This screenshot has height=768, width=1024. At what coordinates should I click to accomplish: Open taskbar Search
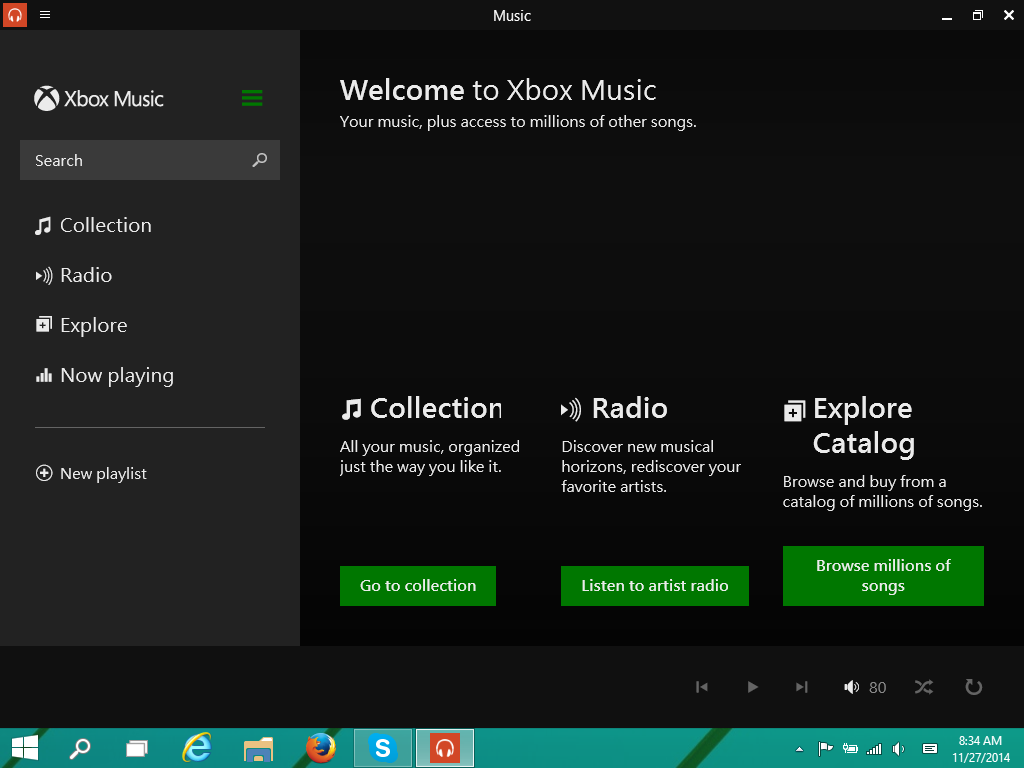[x=80, y=748]
